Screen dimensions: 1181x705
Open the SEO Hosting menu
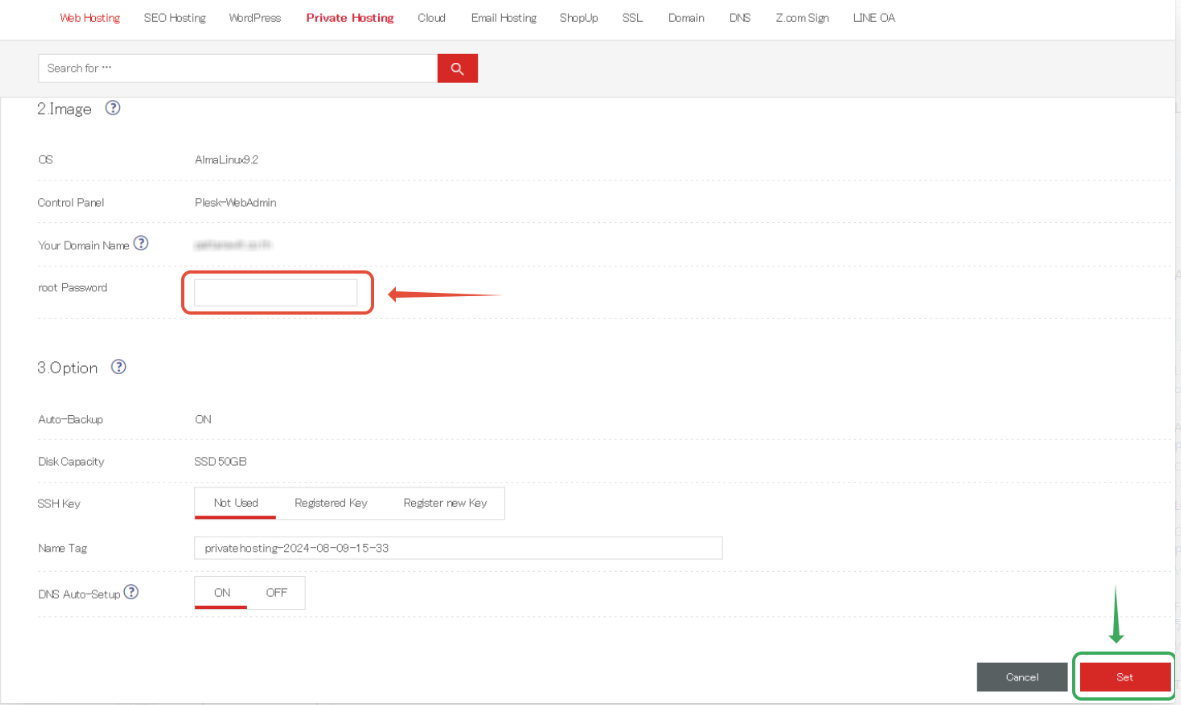175,18
